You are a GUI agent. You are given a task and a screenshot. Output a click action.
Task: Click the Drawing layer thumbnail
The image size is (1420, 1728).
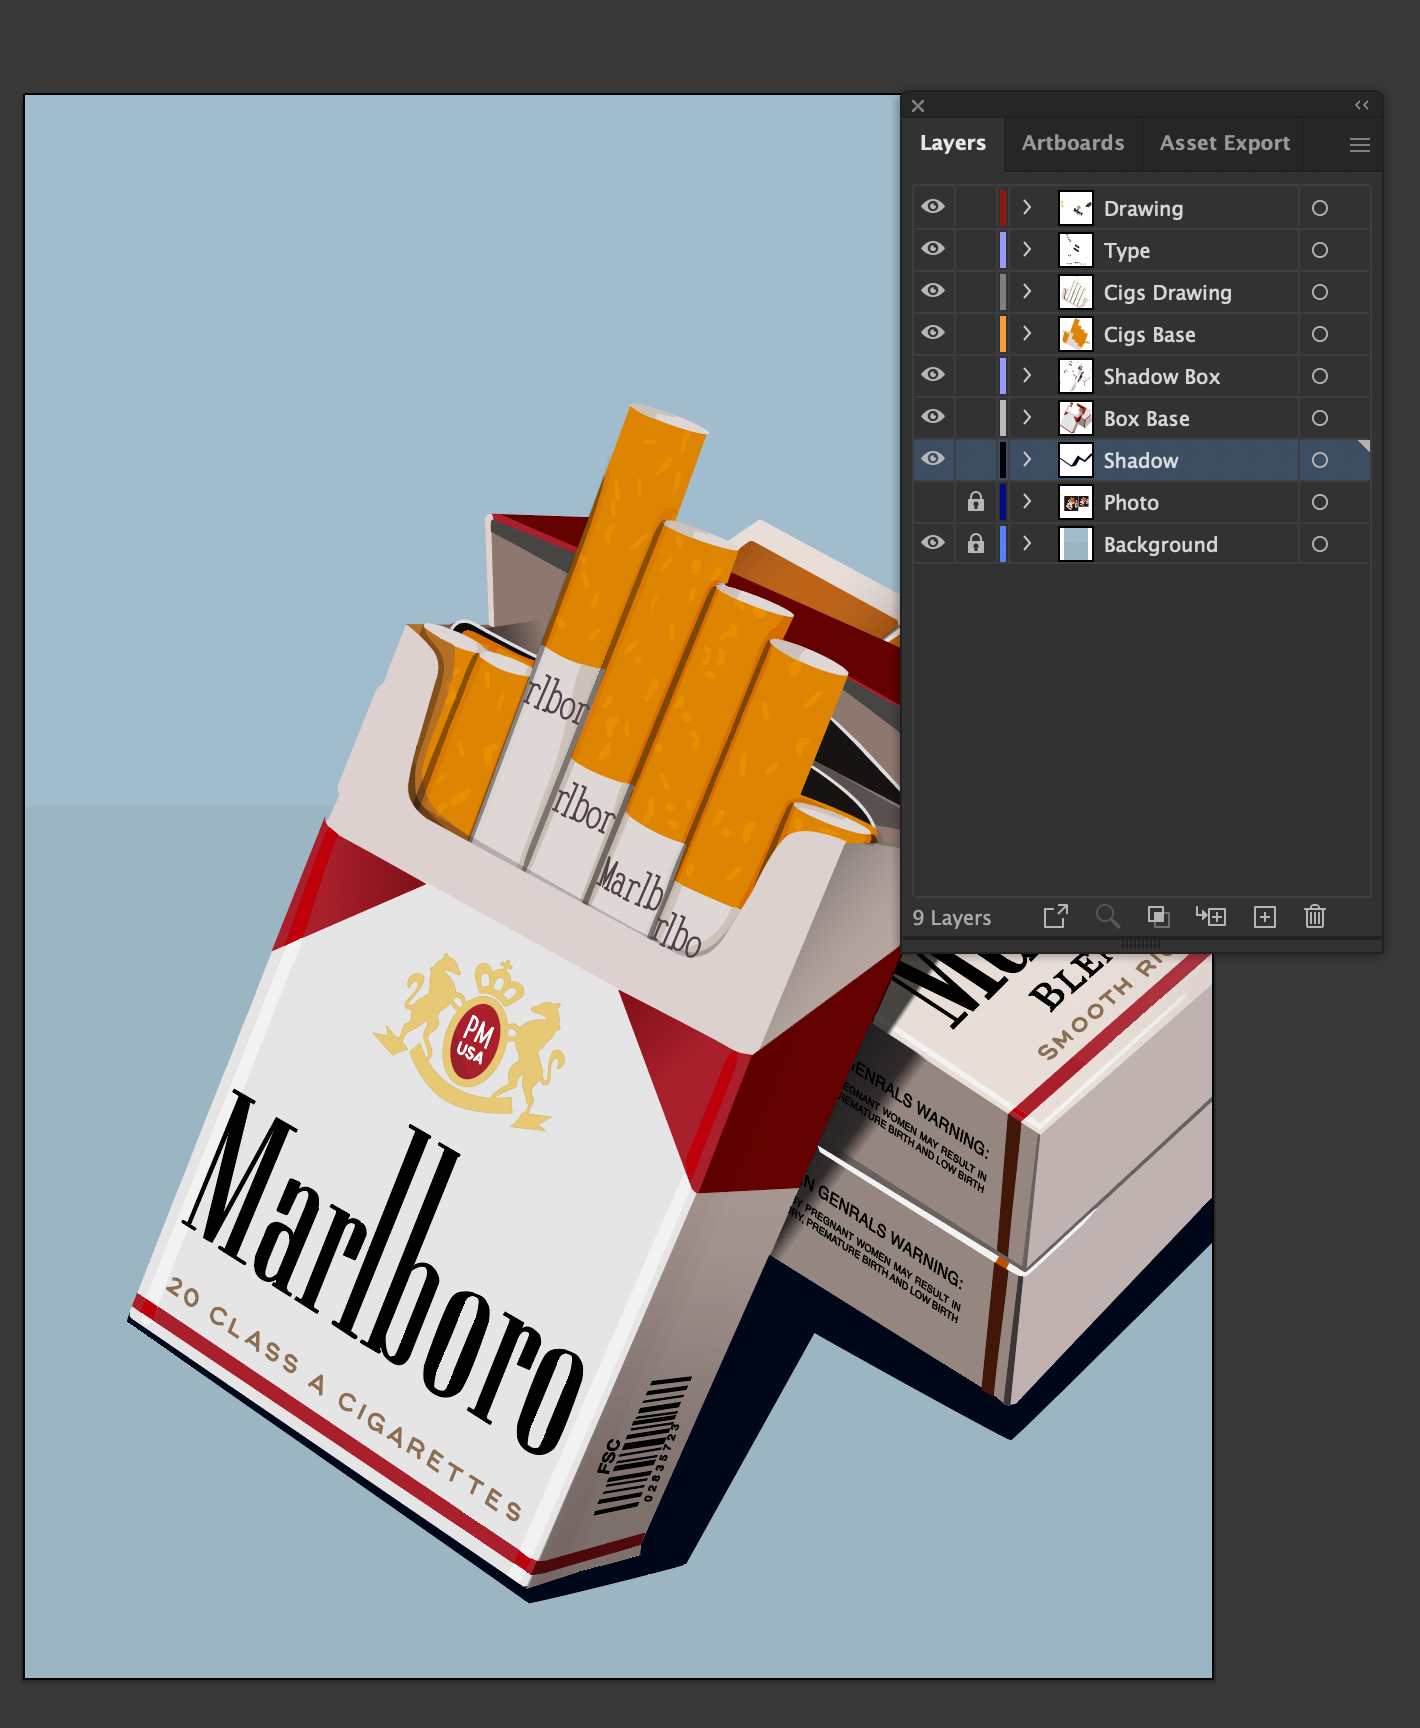[x=1076, y=208]
